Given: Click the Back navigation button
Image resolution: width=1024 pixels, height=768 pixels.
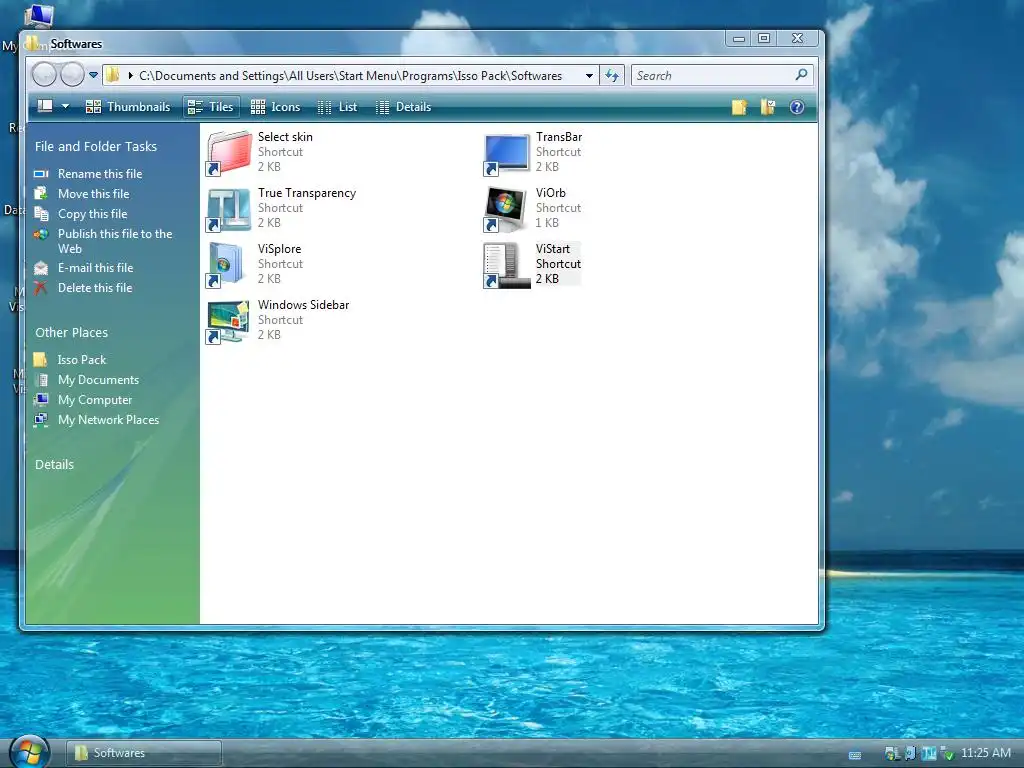Looking at the screenshot, I should (x=44, y=75).
